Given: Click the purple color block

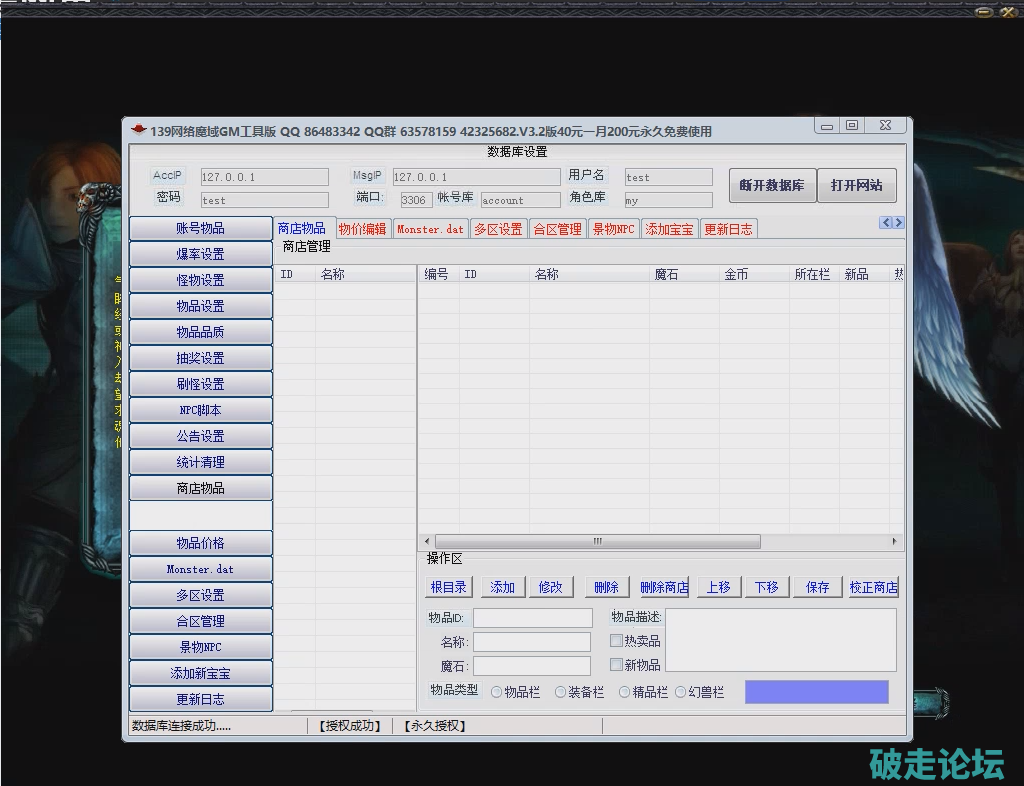Looking at the screenshot, I should (816, 692).
